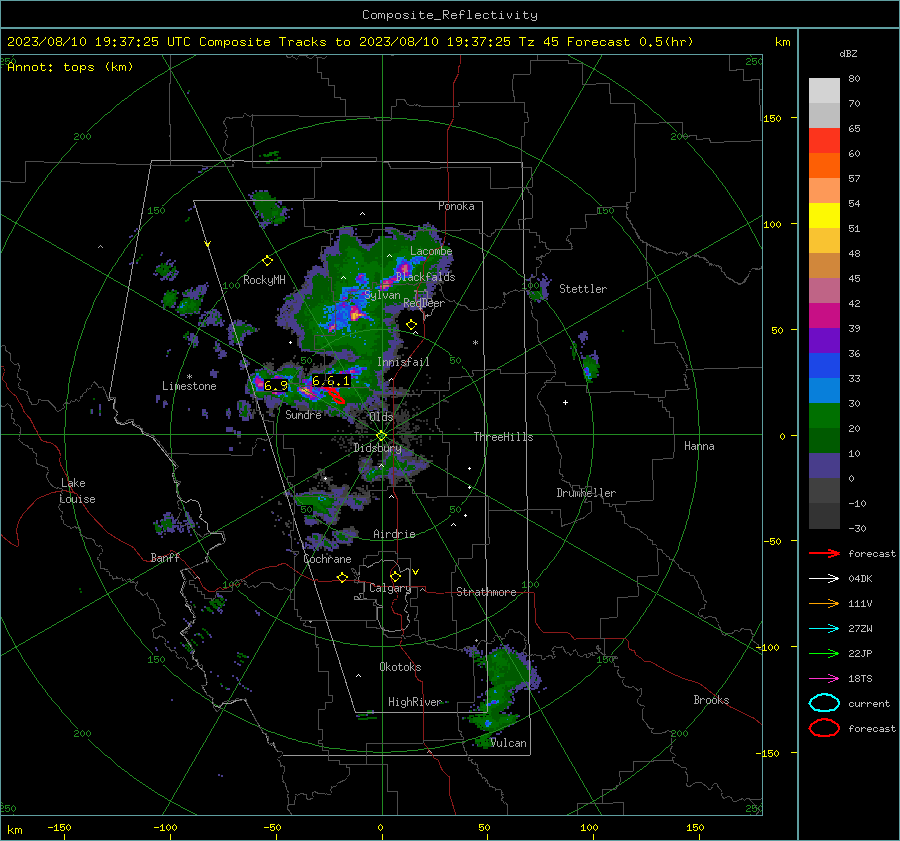Click the Limestone label on map

pos(189,386)
